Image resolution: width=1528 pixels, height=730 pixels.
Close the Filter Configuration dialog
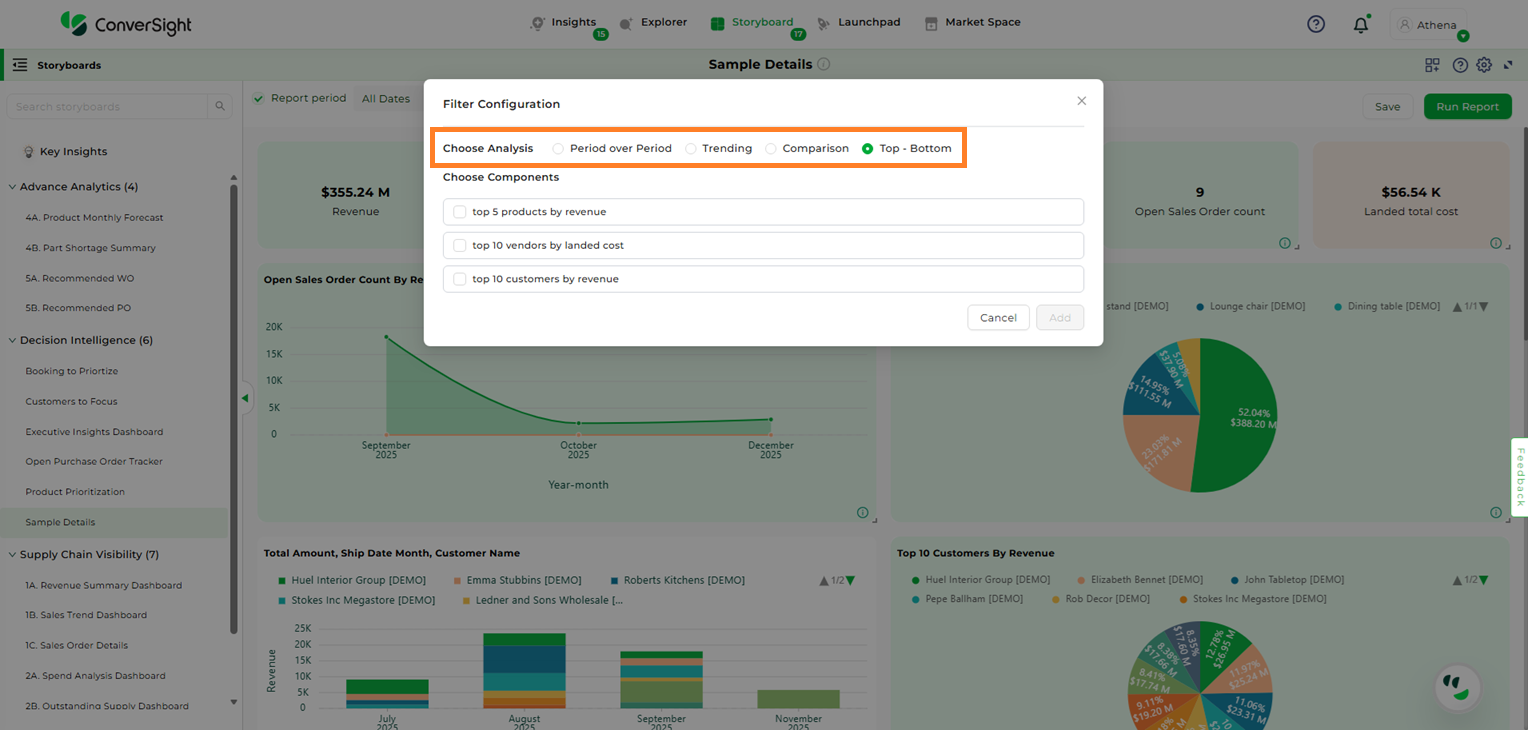click(1081, 101)
